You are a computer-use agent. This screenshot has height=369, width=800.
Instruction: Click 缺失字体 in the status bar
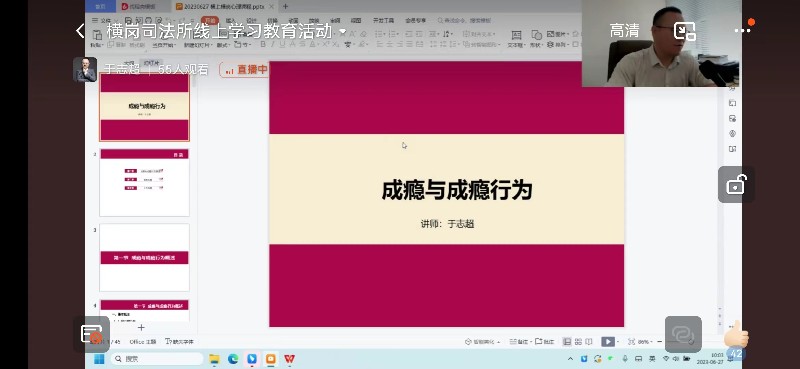click(180, 341)
